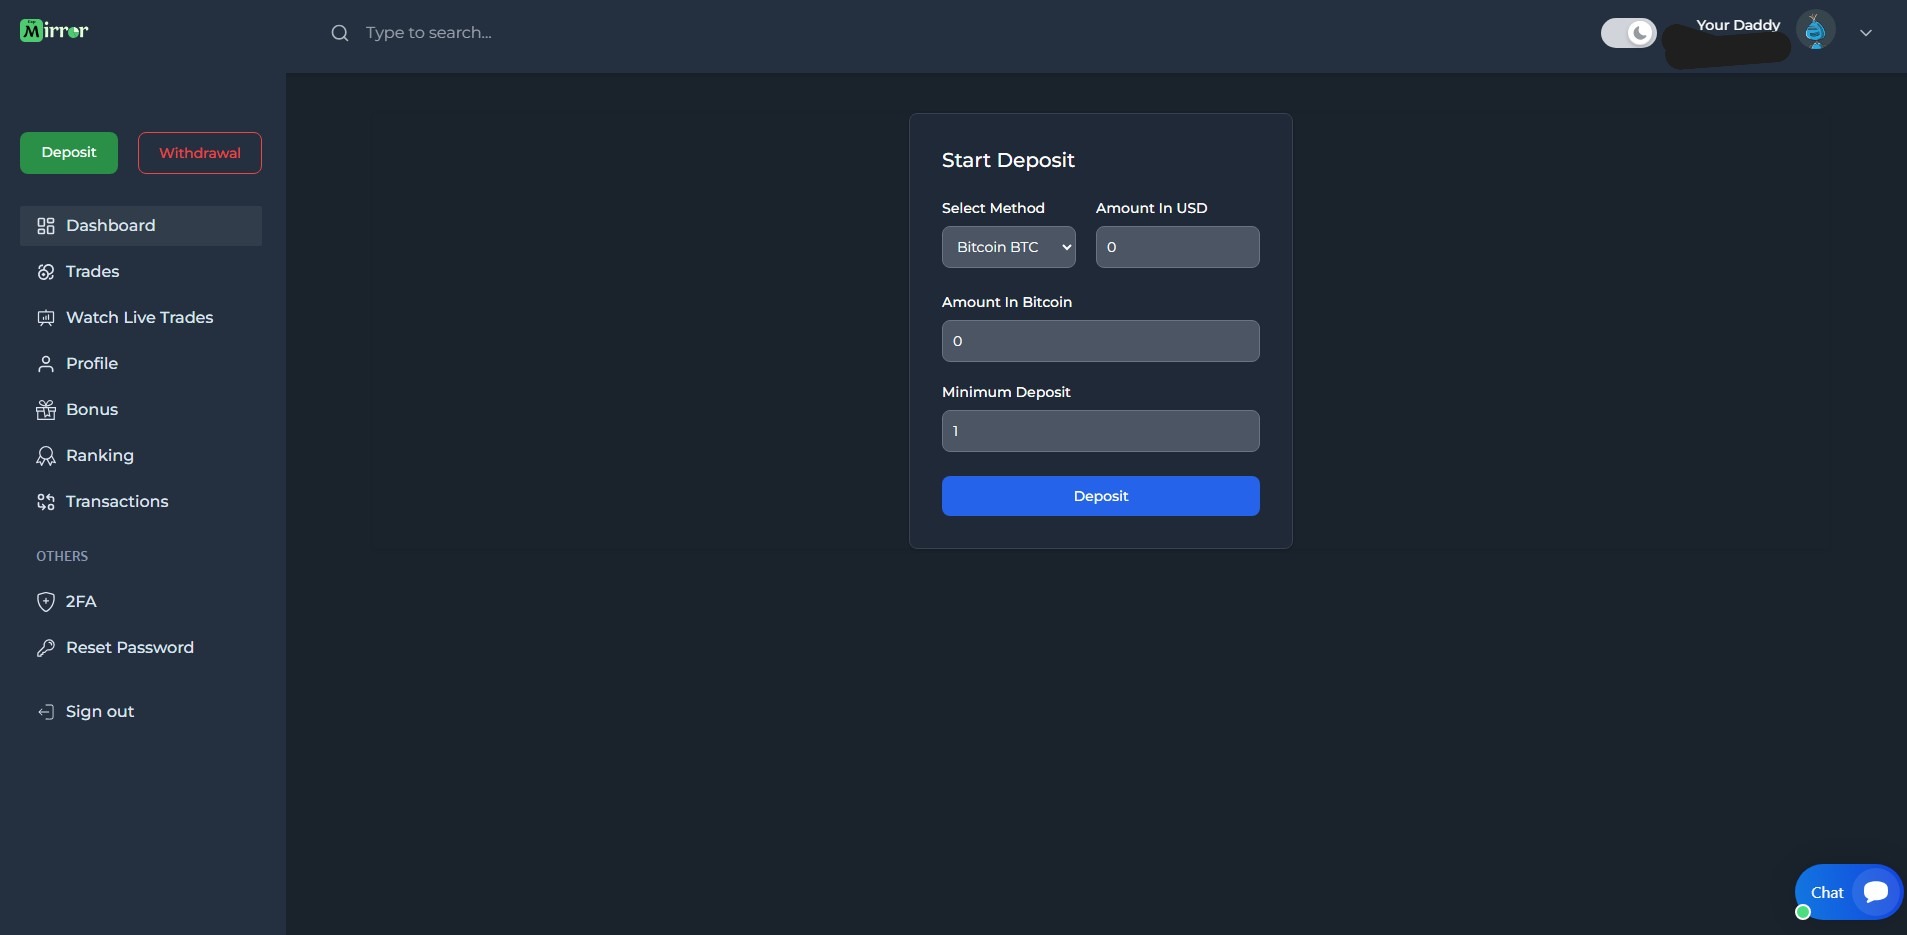Click the Trades icon in sidebar

click(46, 272)
